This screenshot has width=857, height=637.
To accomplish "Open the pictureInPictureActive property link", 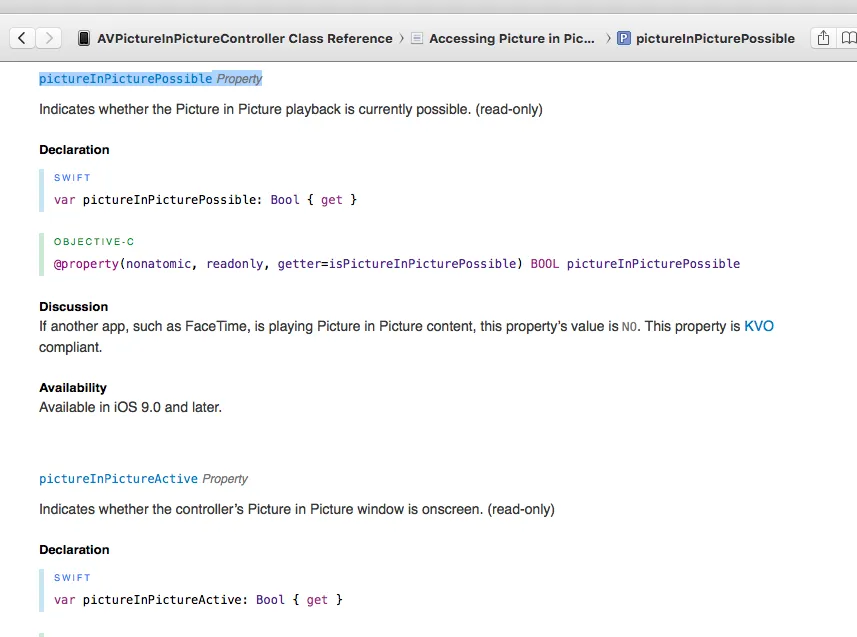I will 118,479.
